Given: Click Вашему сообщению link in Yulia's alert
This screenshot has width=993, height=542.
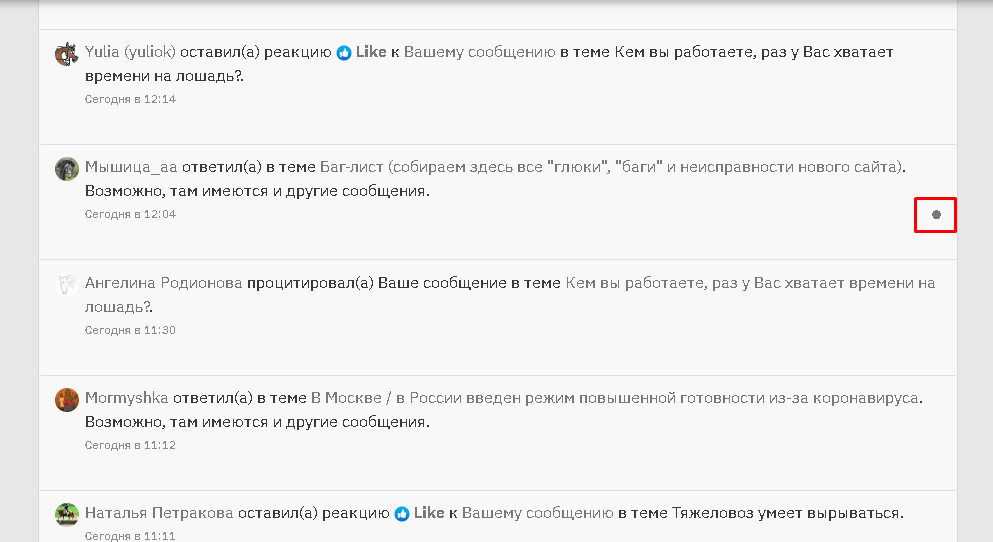Looking at the screenshot, I should (479, 52).
